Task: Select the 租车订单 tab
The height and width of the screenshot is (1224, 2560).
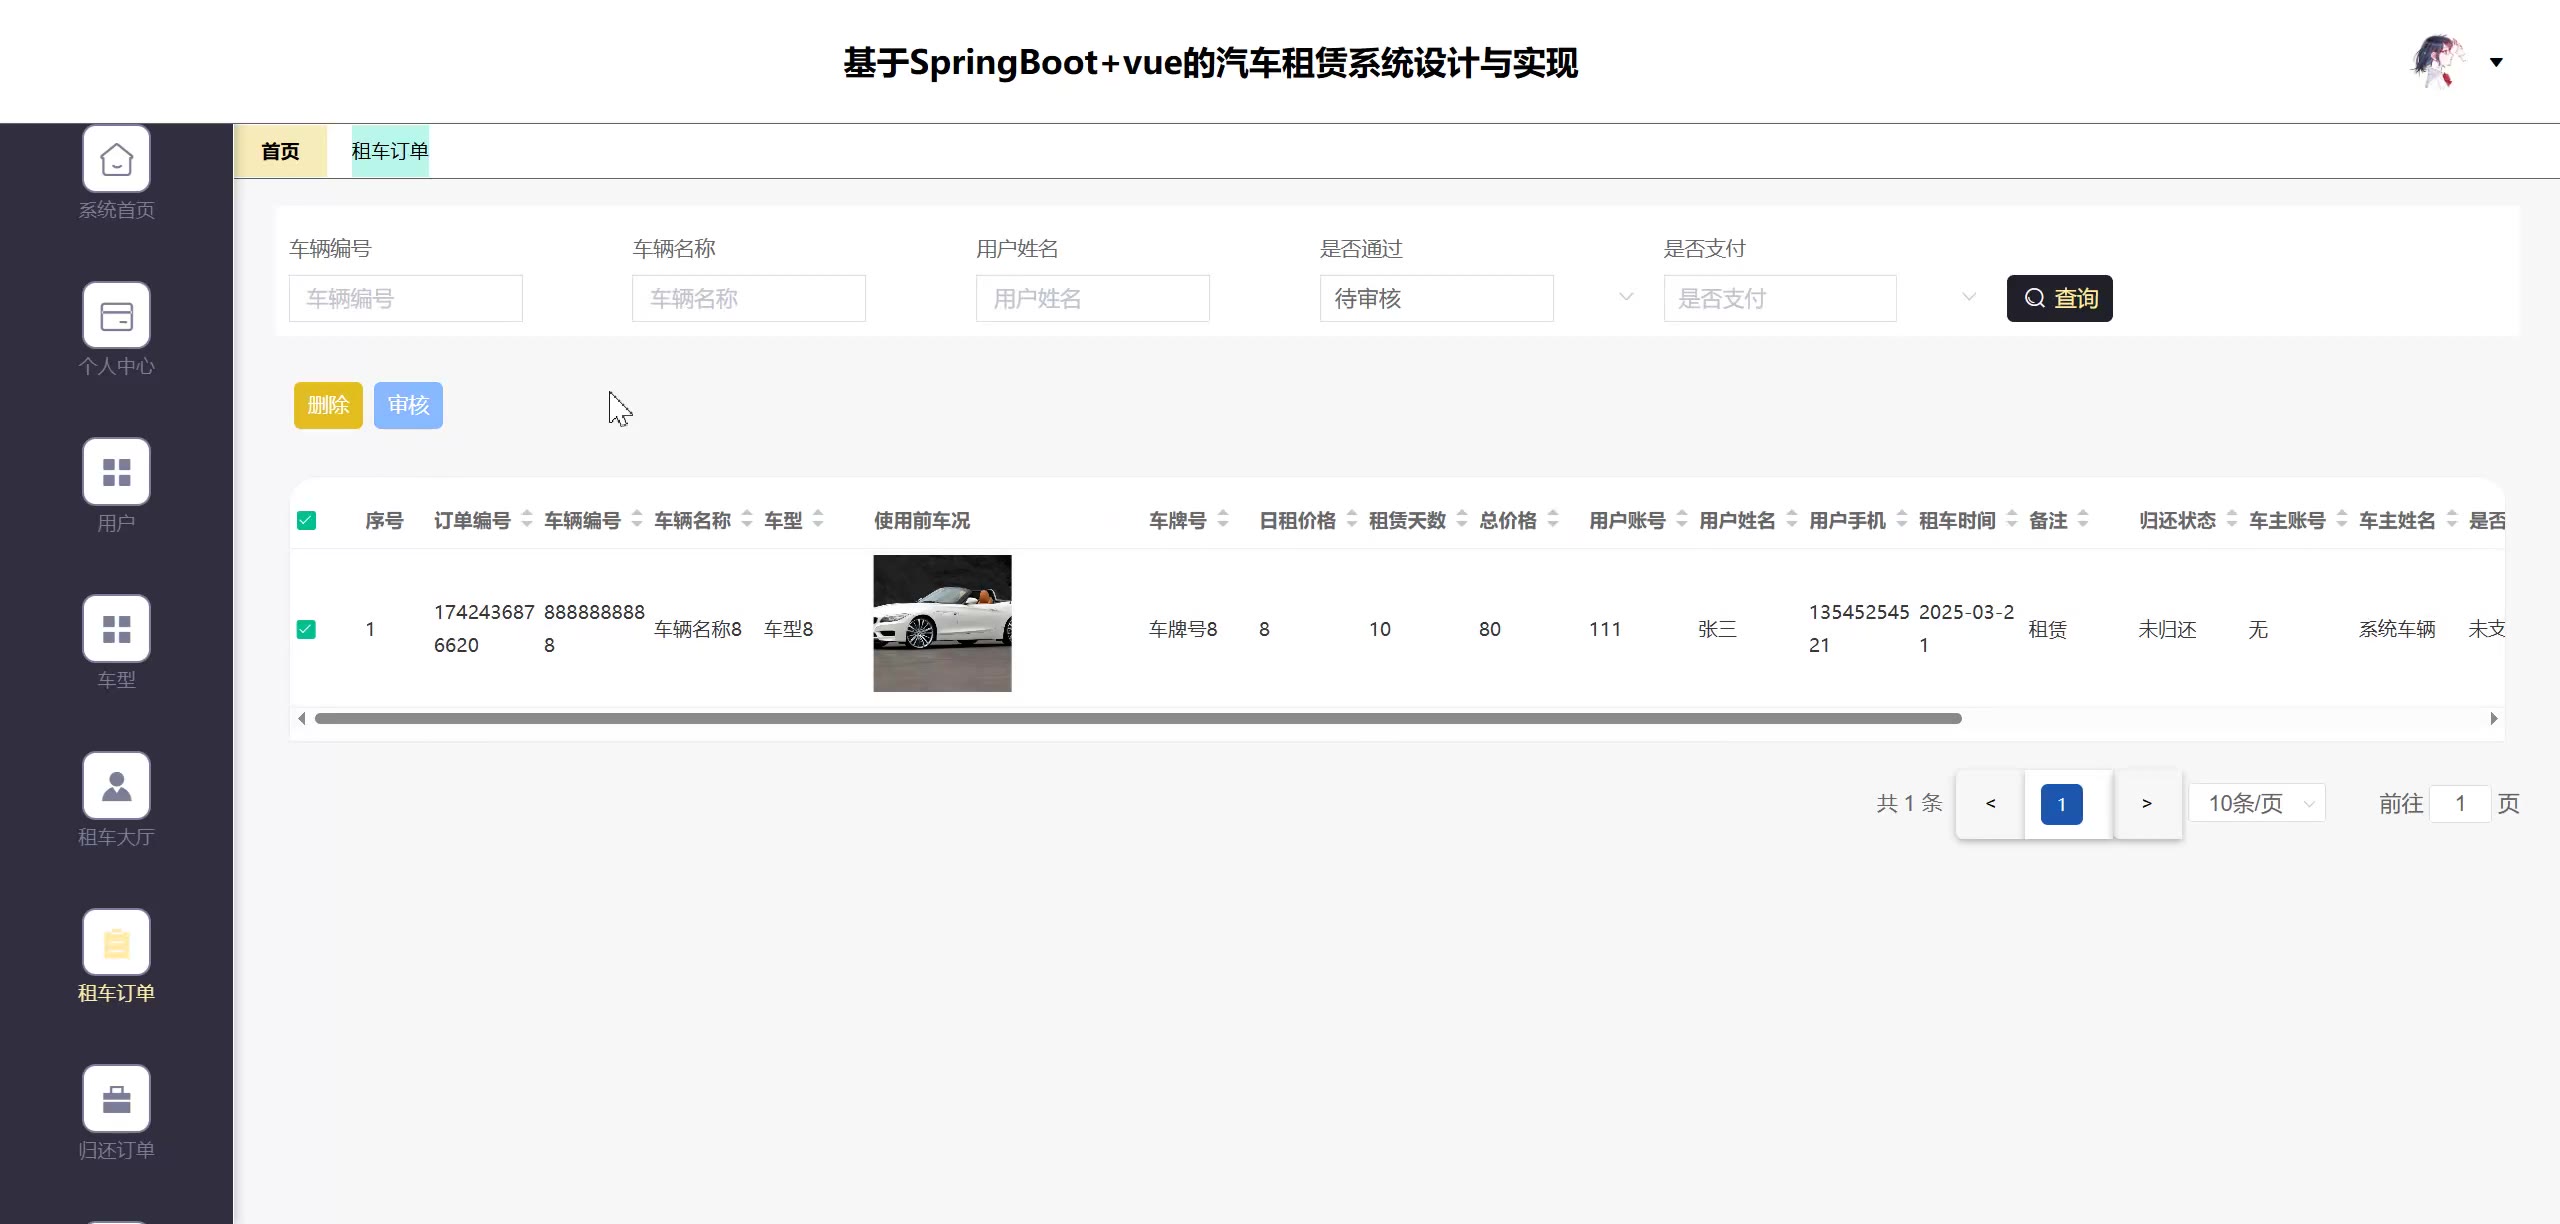Action: 390,152
